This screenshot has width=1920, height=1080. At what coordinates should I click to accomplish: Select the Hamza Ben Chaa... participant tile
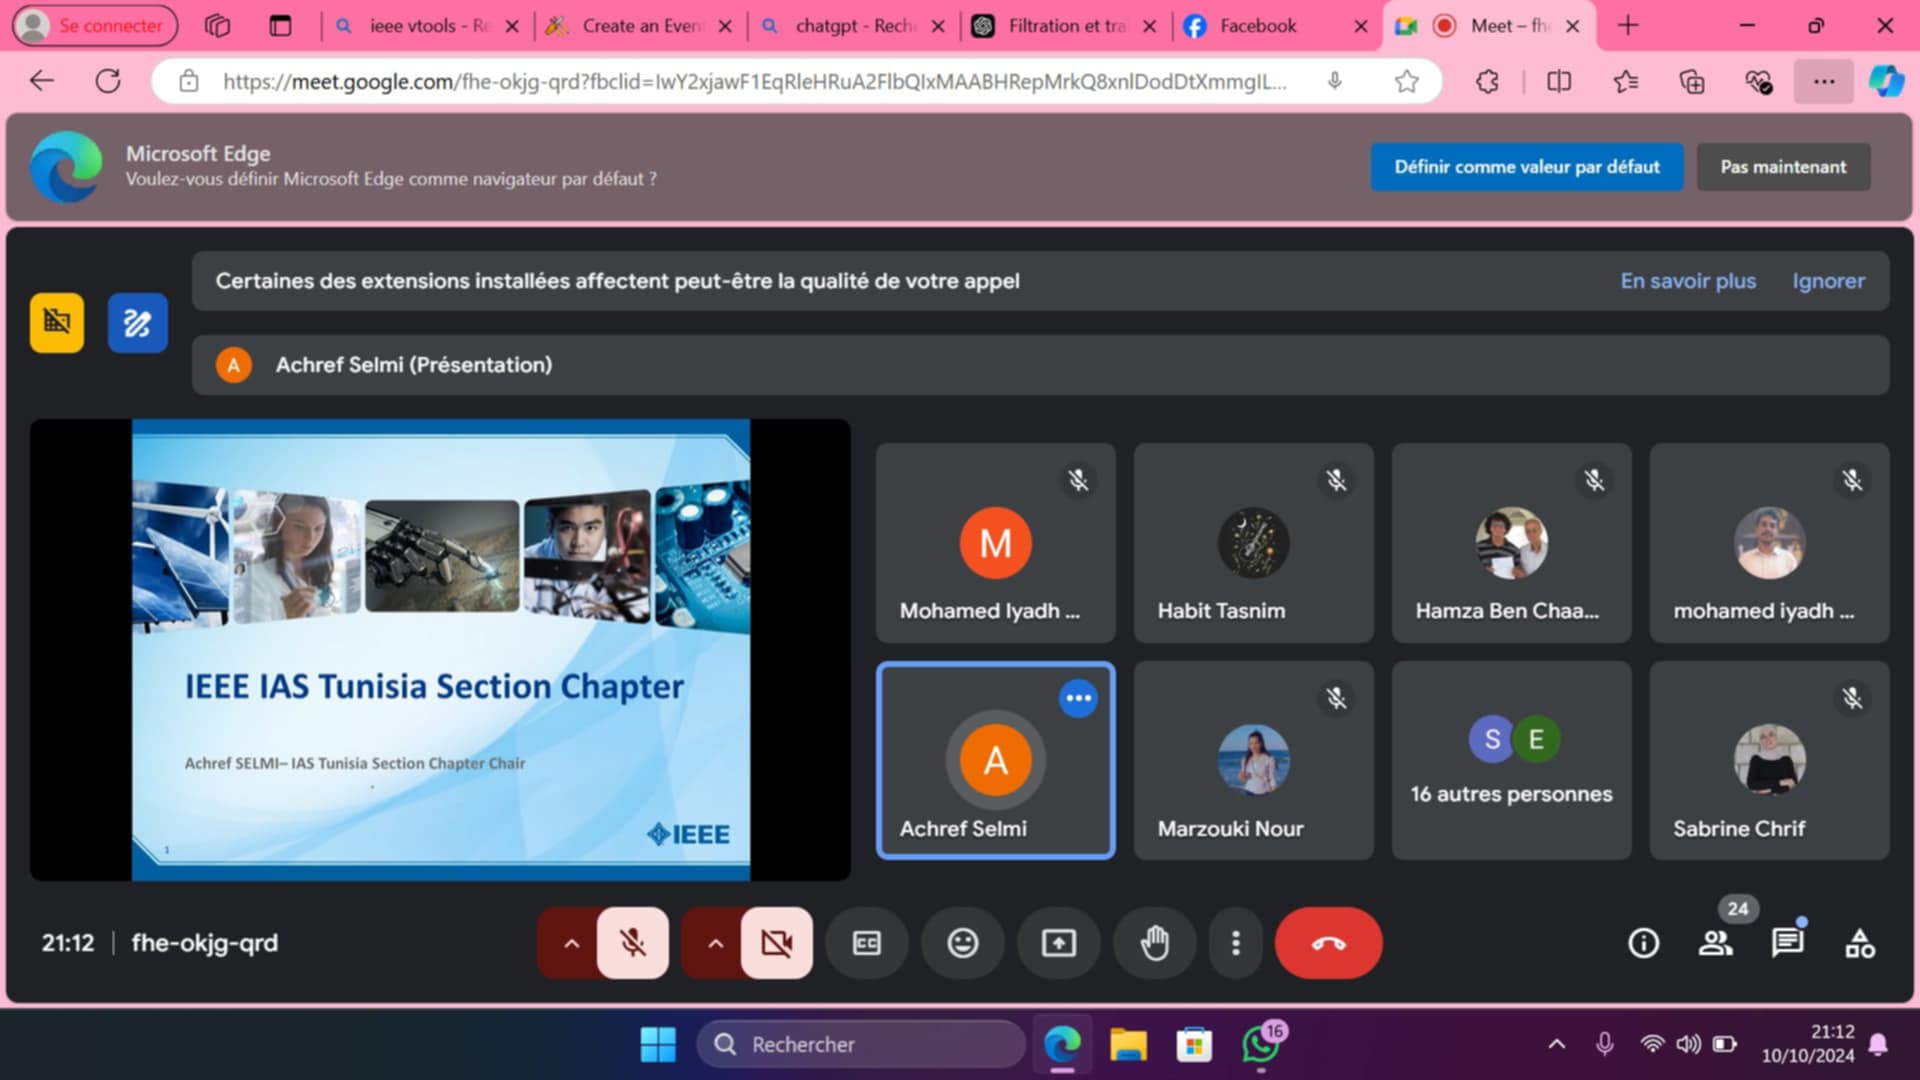pos(1511,543)
